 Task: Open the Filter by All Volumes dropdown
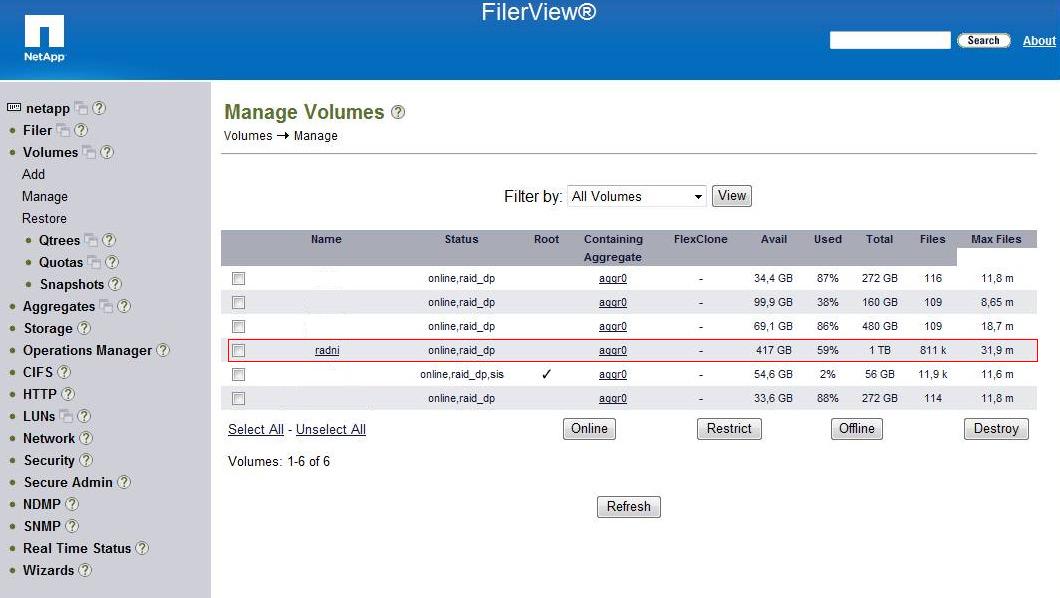[x=637, y=197]
